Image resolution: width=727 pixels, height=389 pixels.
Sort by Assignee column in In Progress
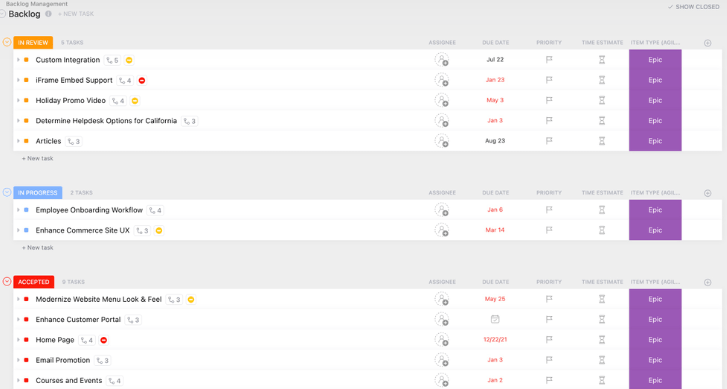pyautogui.click(x=442, y=193)
